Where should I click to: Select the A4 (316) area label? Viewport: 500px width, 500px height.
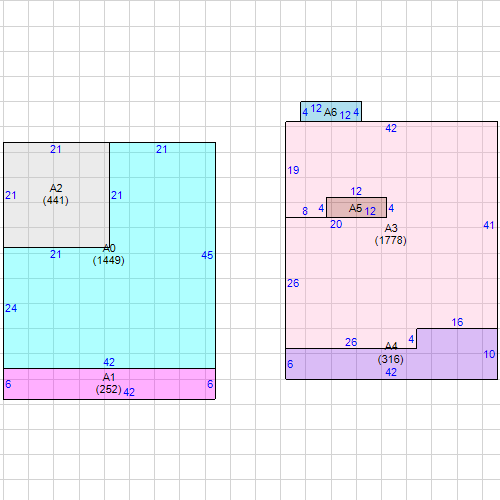391,353
